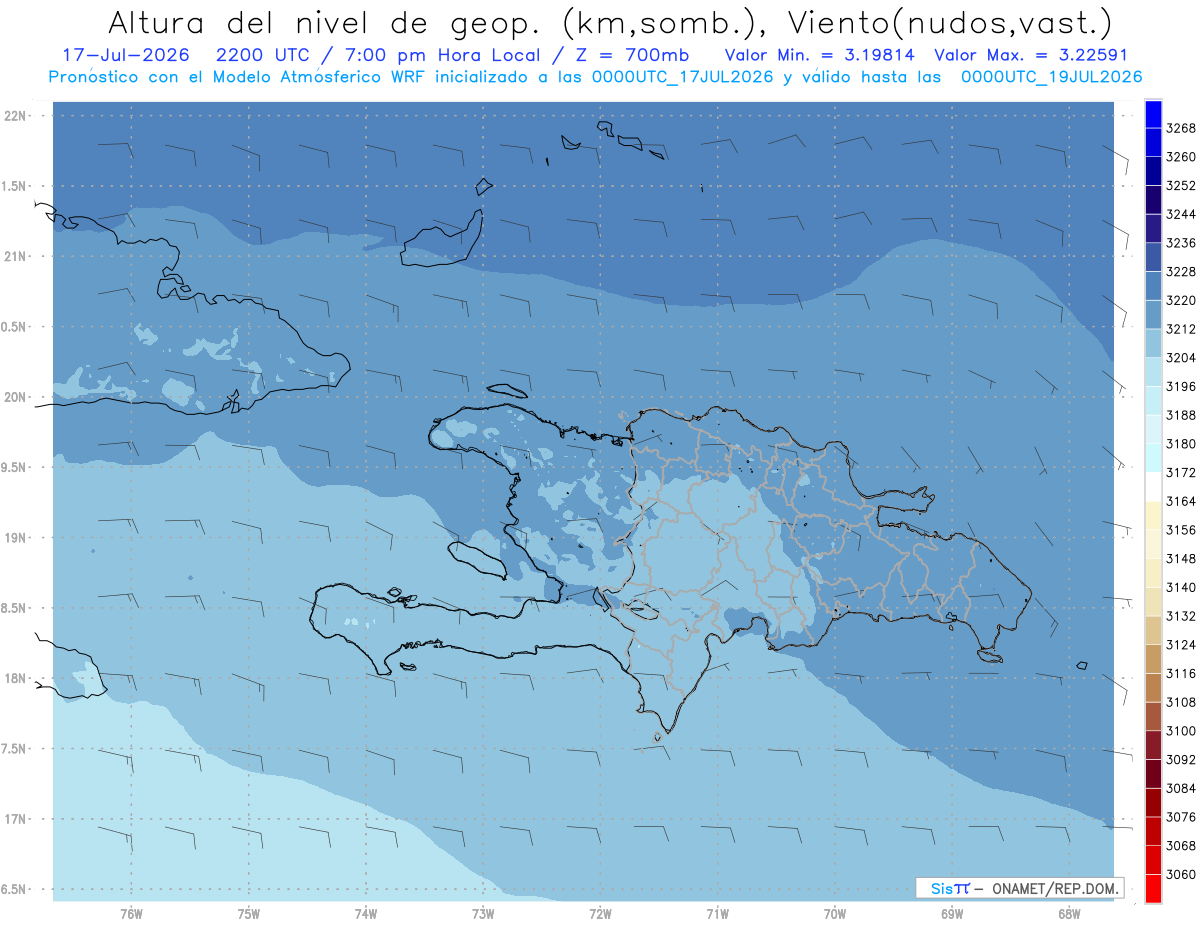Click legend value '3180'

pyautogui.click(x=1181, y=443)
